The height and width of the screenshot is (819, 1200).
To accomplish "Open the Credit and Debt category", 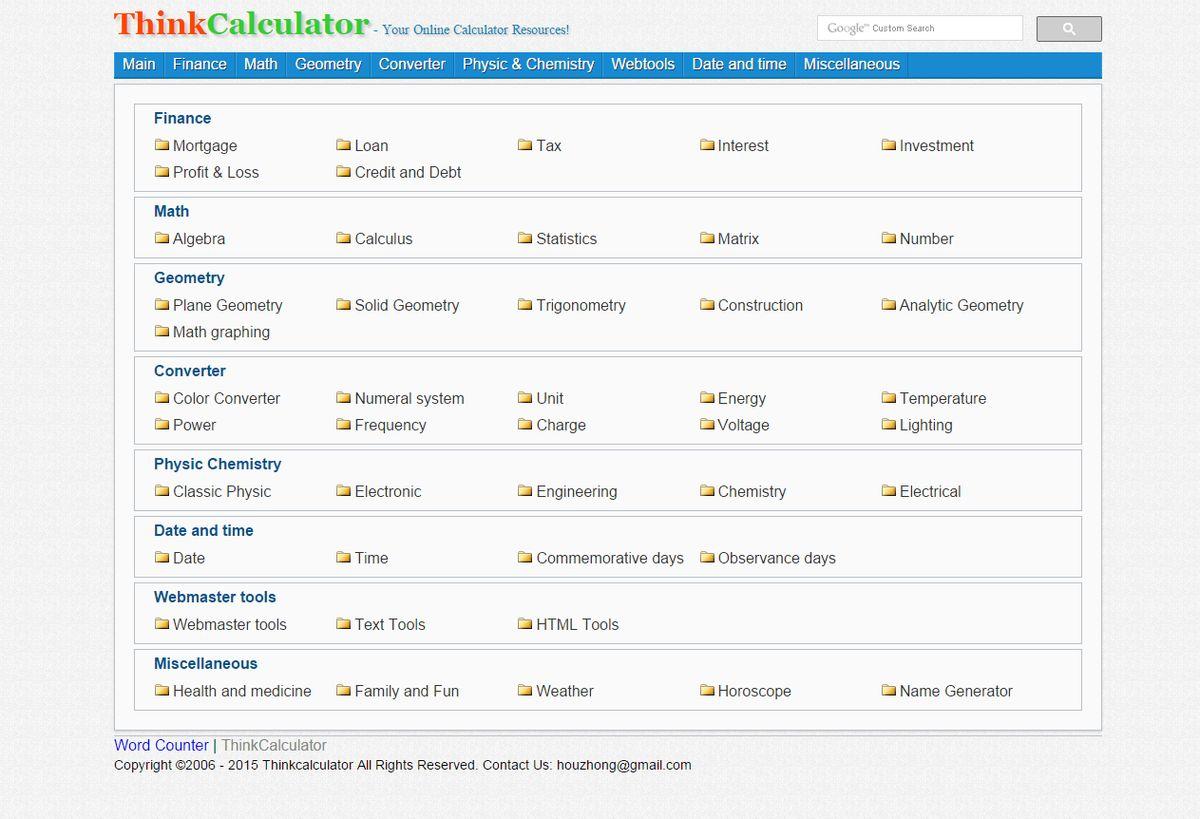I will (x=408, y=172).
